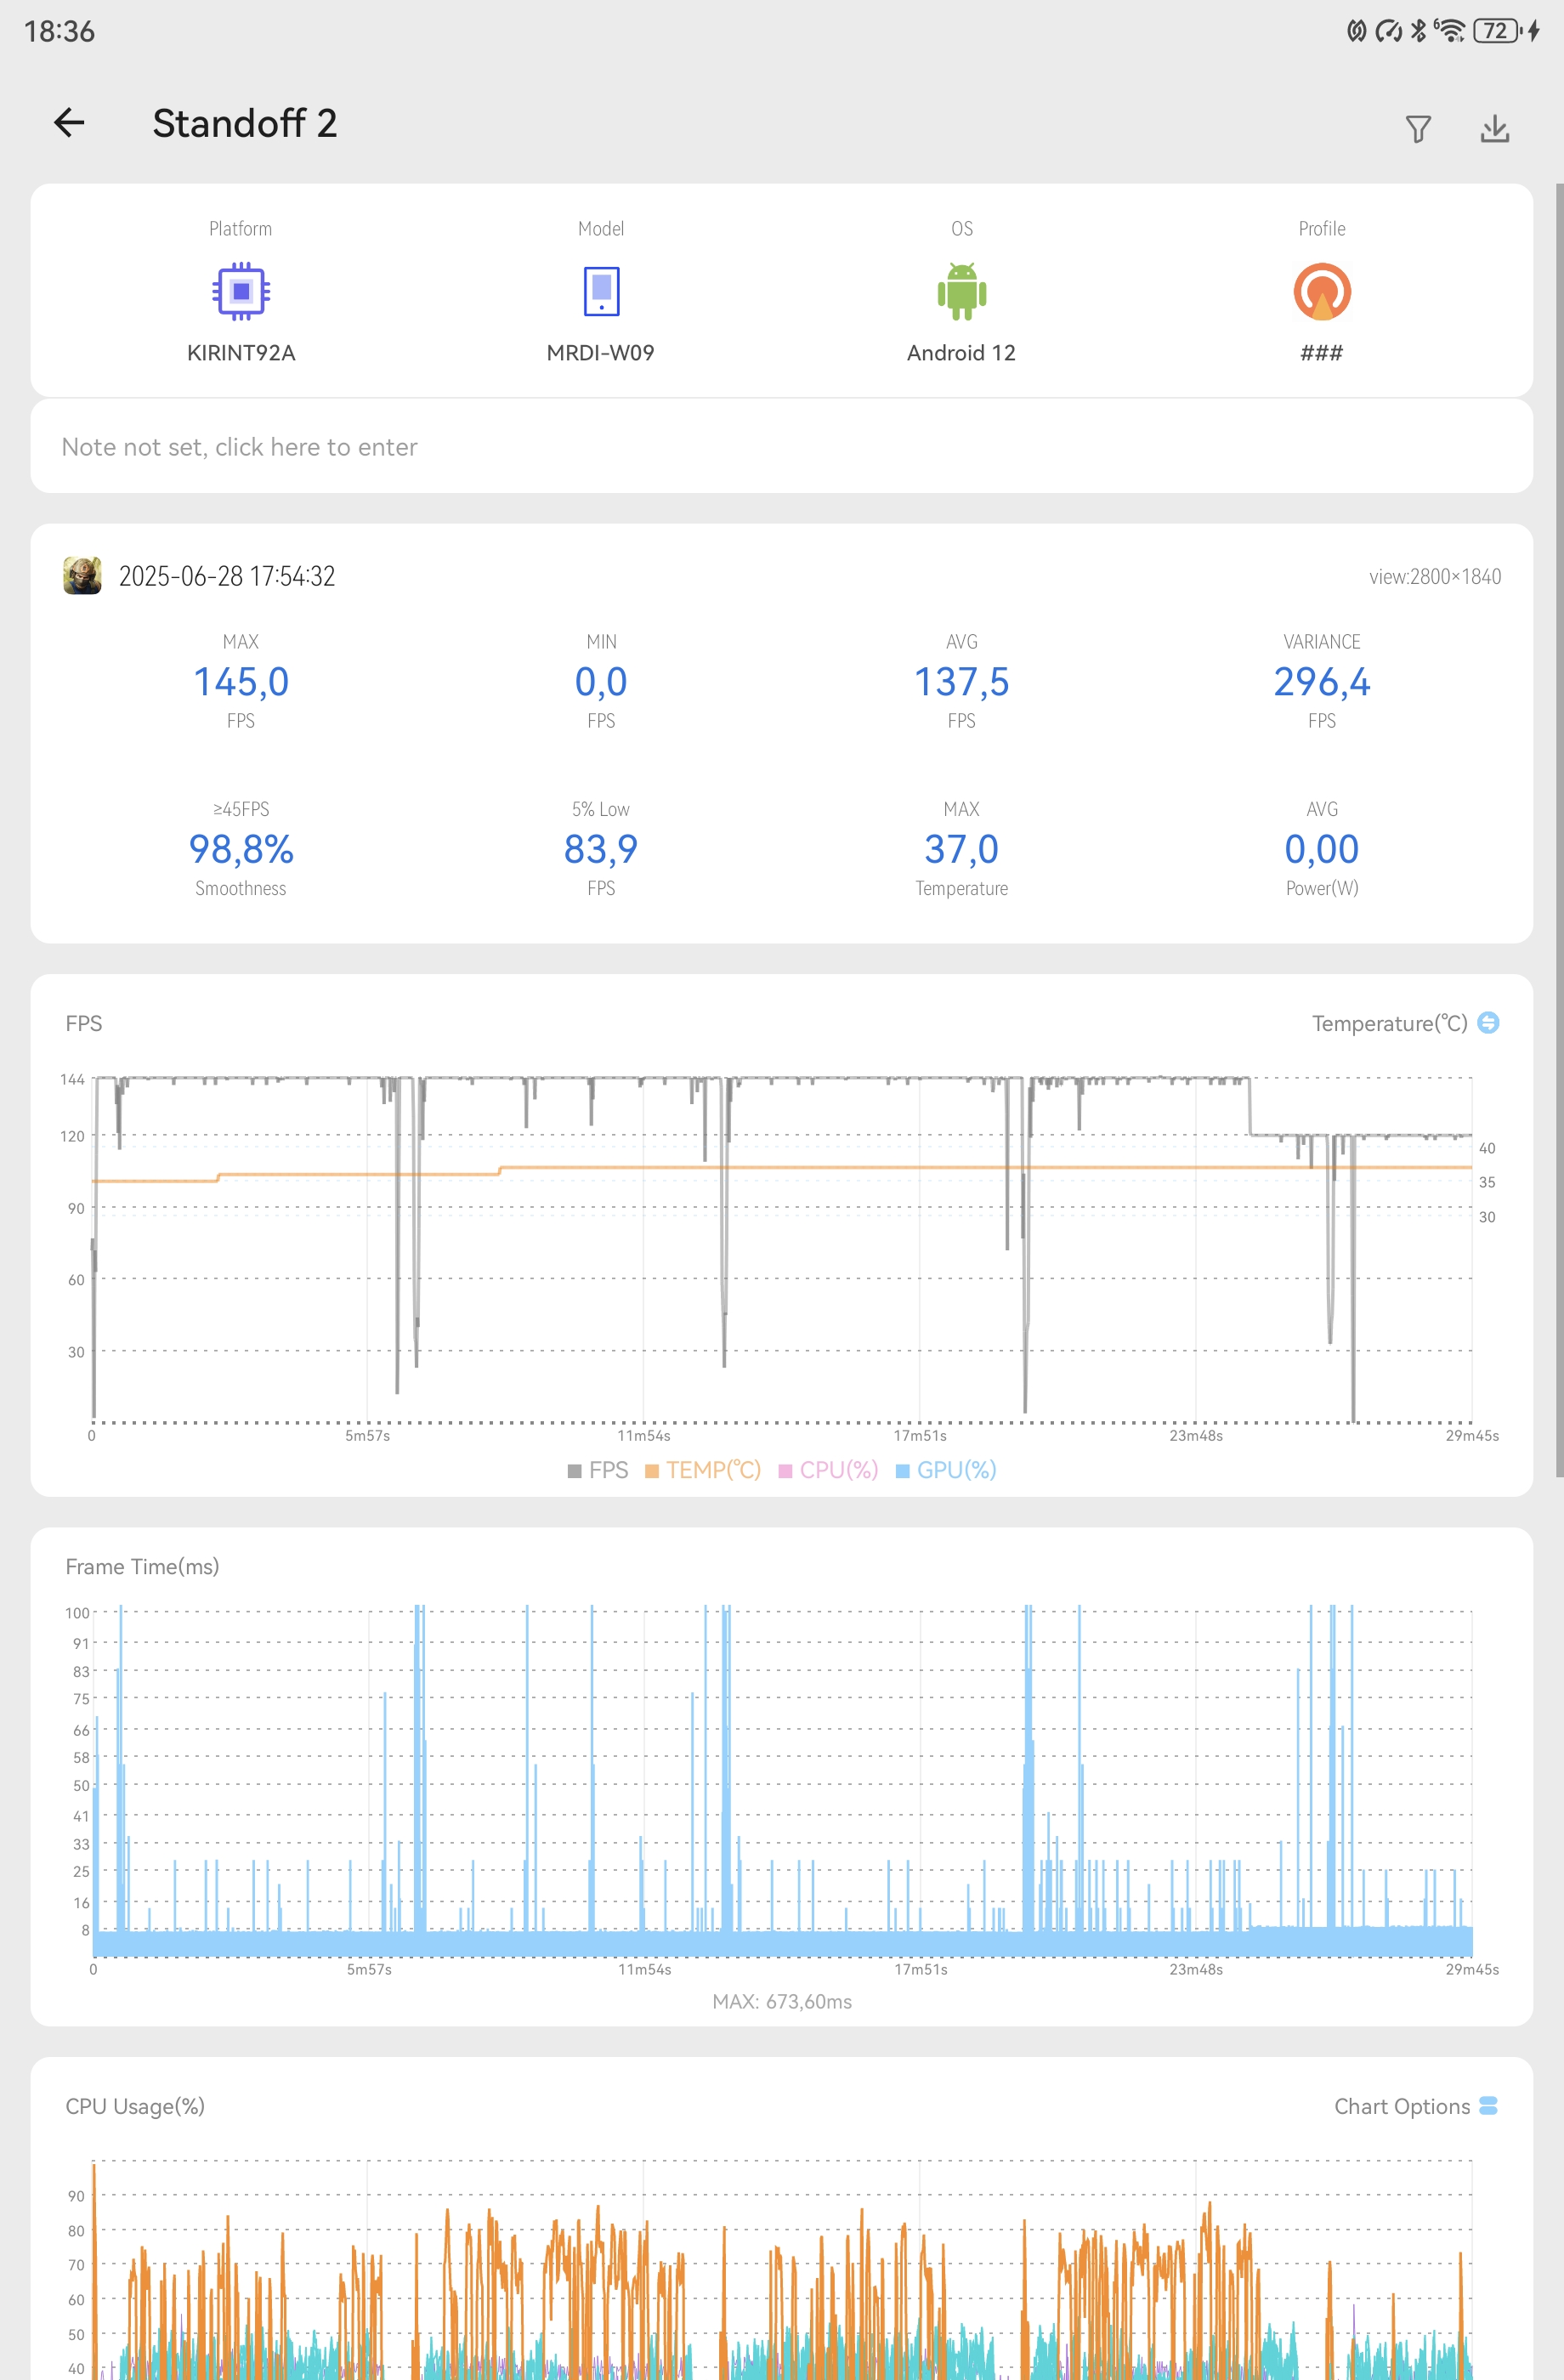Click the right-side vertical scrollbar
The height and width of the screenshot is (2380, 1564).
tap(1558, 830)
